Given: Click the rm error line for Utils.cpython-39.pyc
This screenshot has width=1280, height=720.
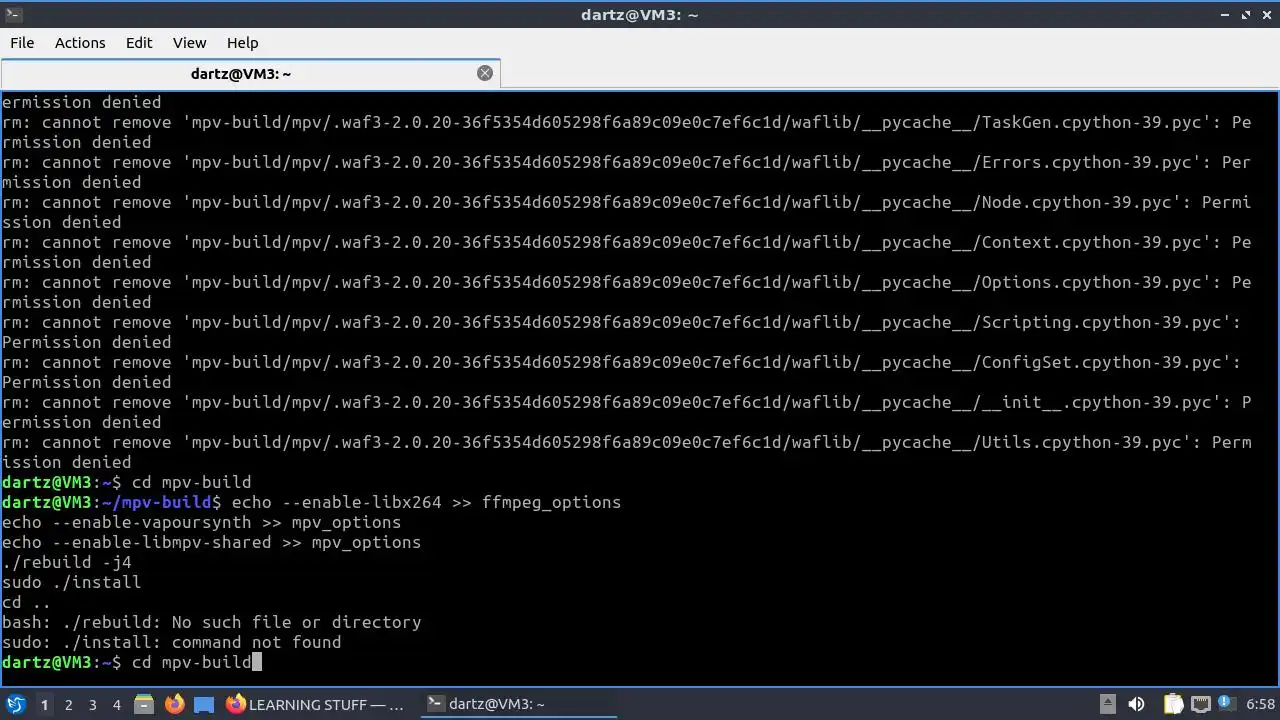Looking at the screenshot, I should pyautogui.click(x=626, y=452).
